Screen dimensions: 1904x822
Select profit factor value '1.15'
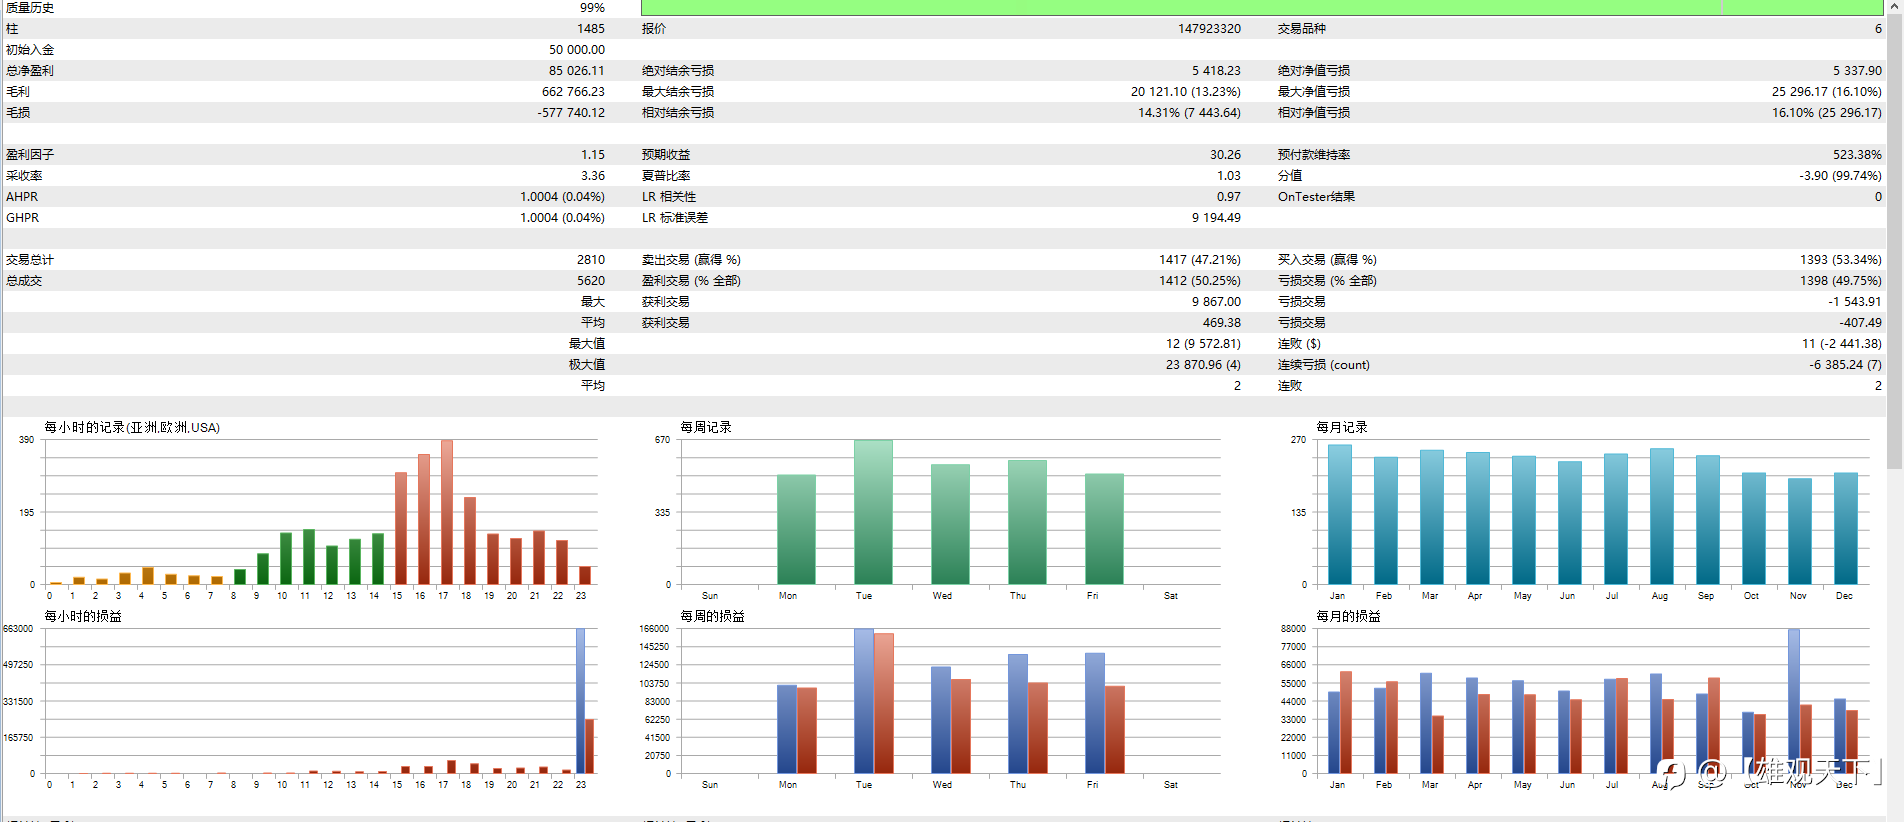point(593,154)
